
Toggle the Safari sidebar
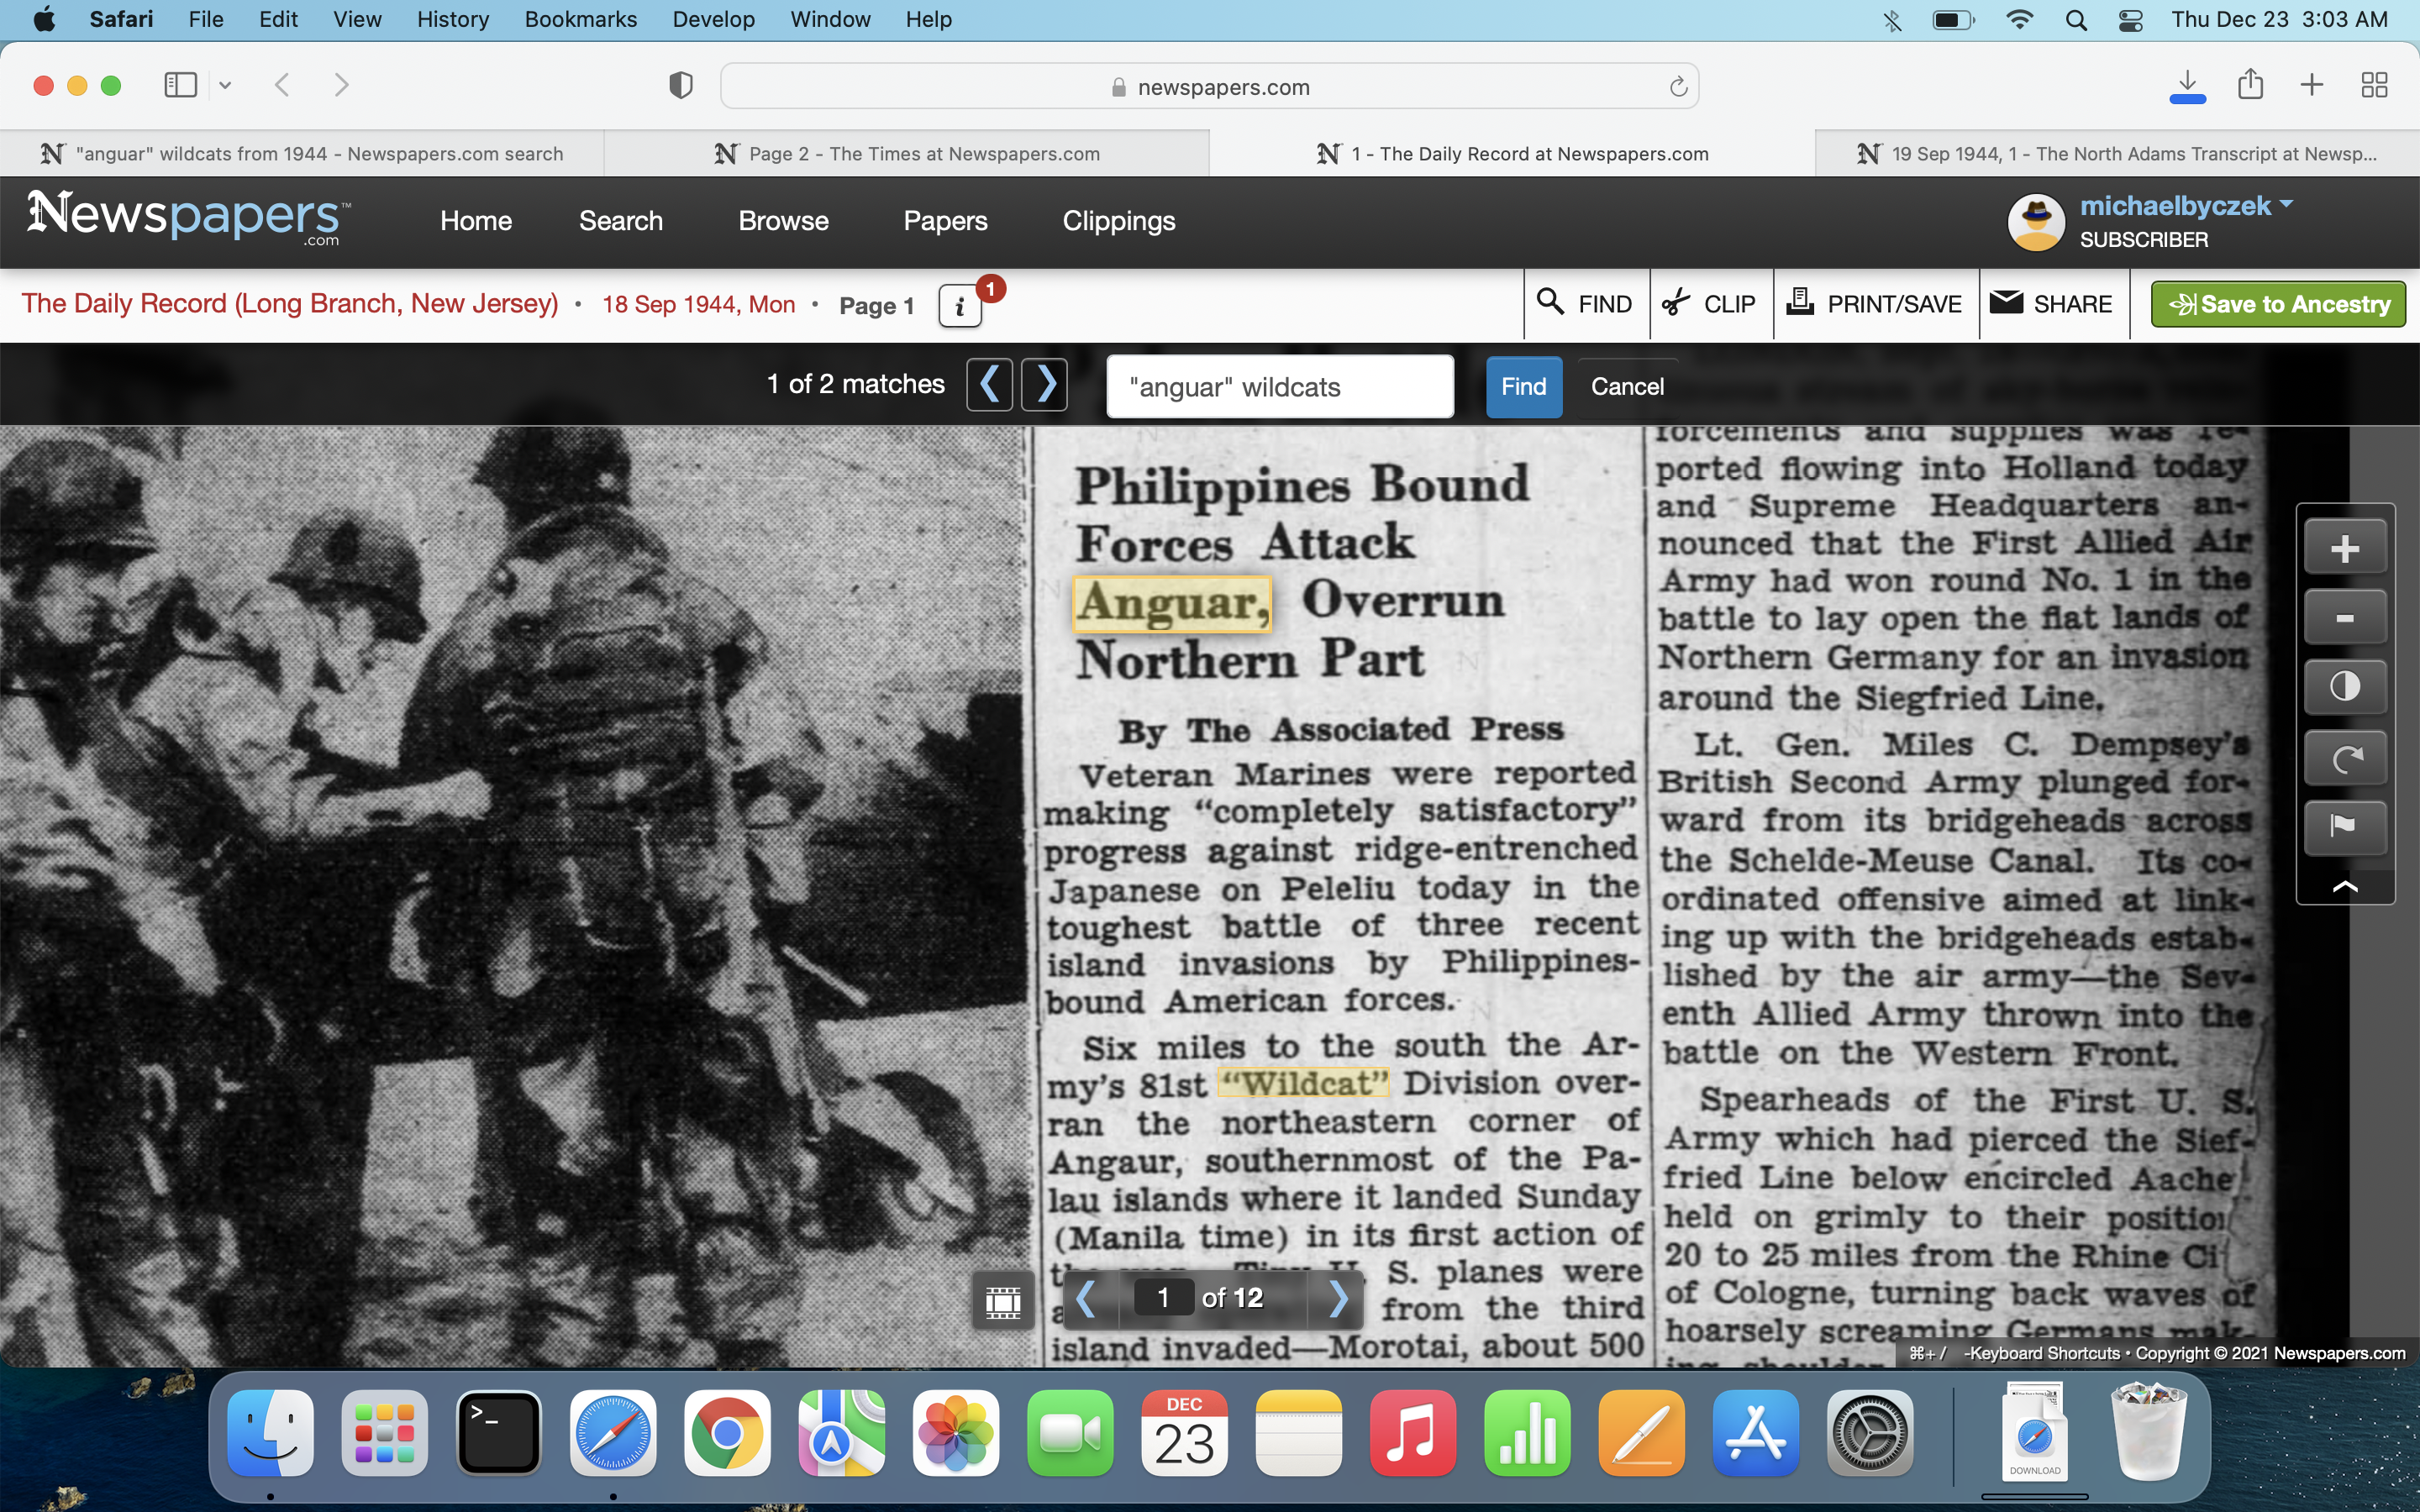pyautogui.click(x=181, y=85)
